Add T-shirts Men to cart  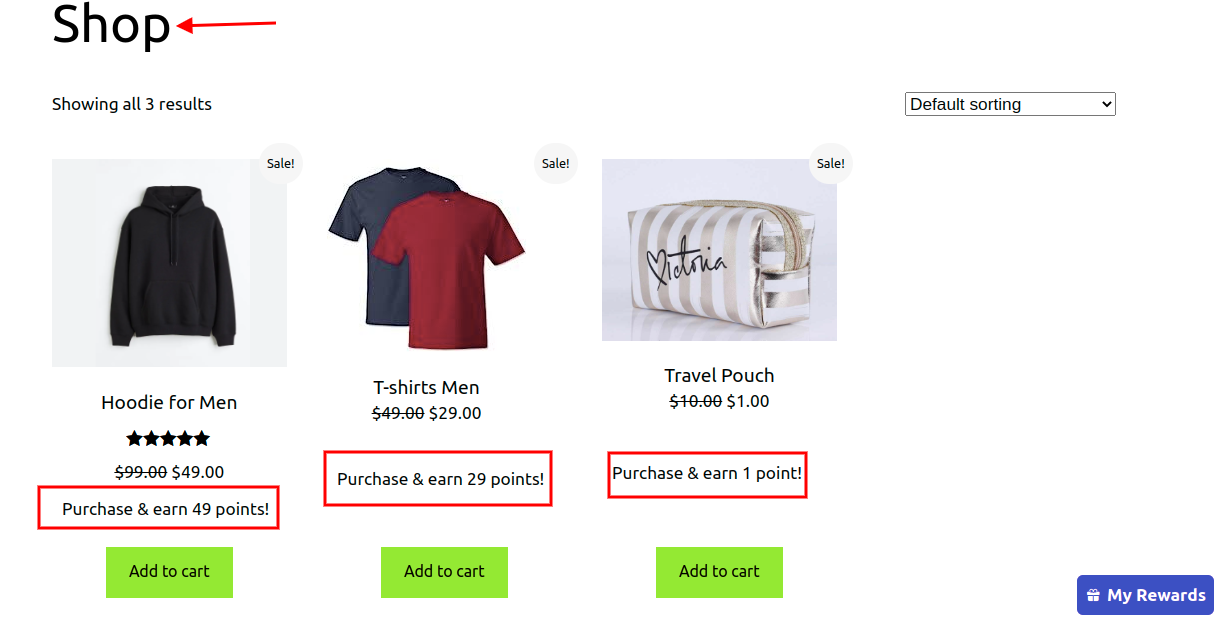[443, 572]
